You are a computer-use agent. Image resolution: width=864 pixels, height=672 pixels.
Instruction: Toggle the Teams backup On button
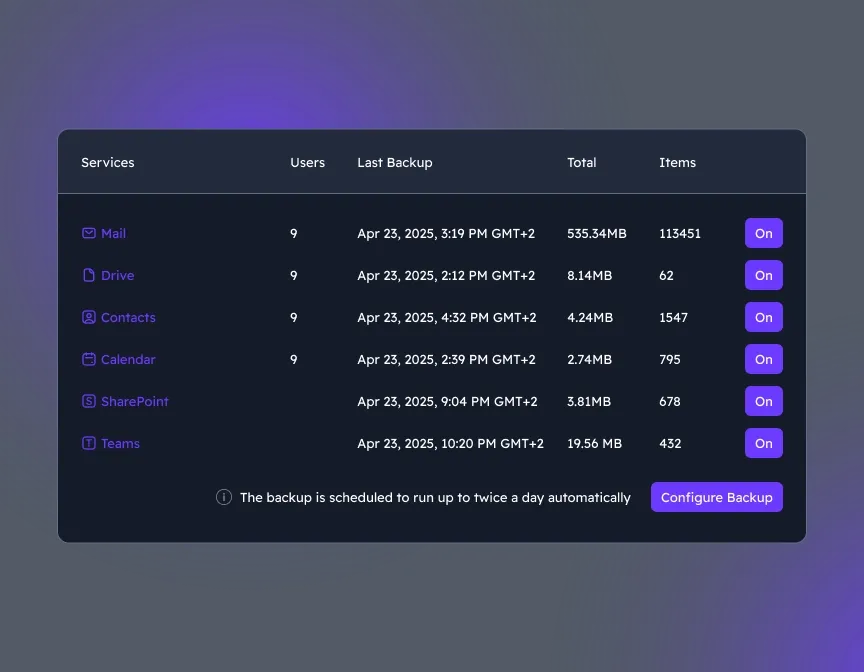763,443
